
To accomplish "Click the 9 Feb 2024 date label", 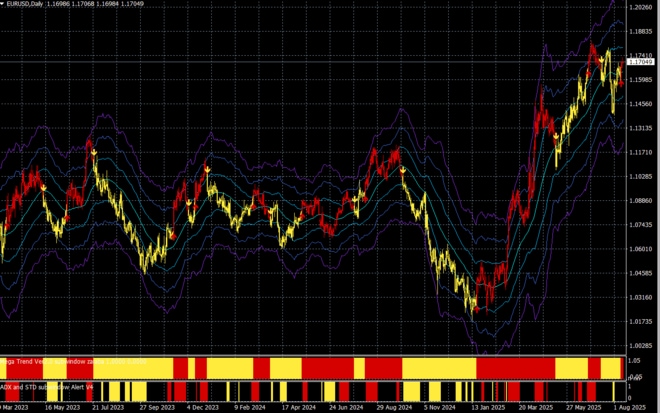I will click(x=250, y=408).
